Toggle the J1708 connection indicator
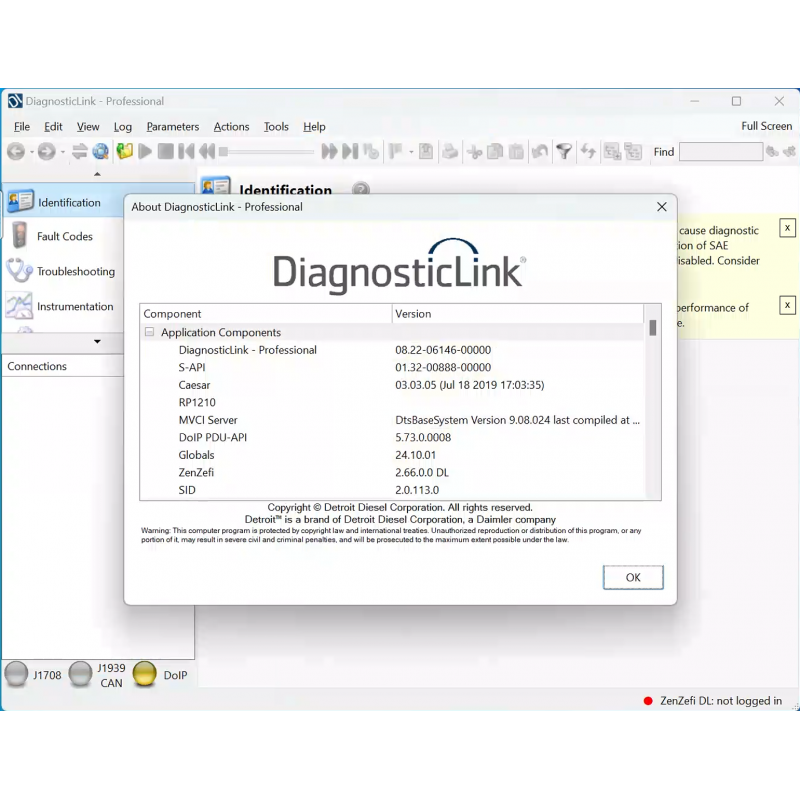This screenshot has width=800, height=800. coord(18,673)
